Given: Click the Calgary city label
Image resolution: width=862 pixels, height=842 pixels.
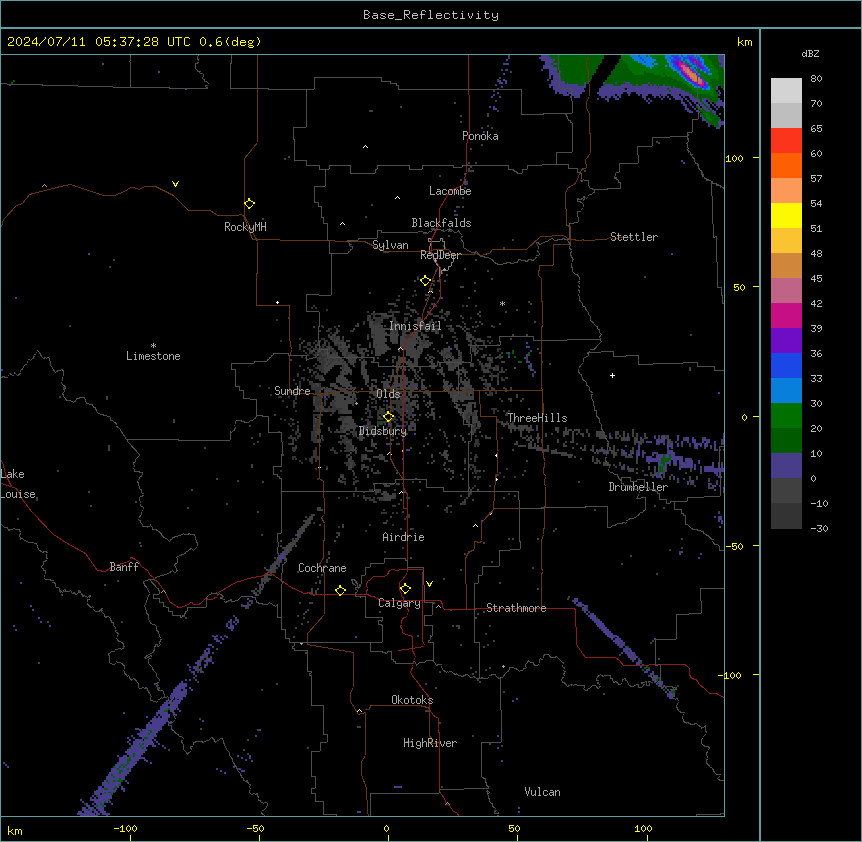Looking at the screenshot, I should (x=400, y=603).
